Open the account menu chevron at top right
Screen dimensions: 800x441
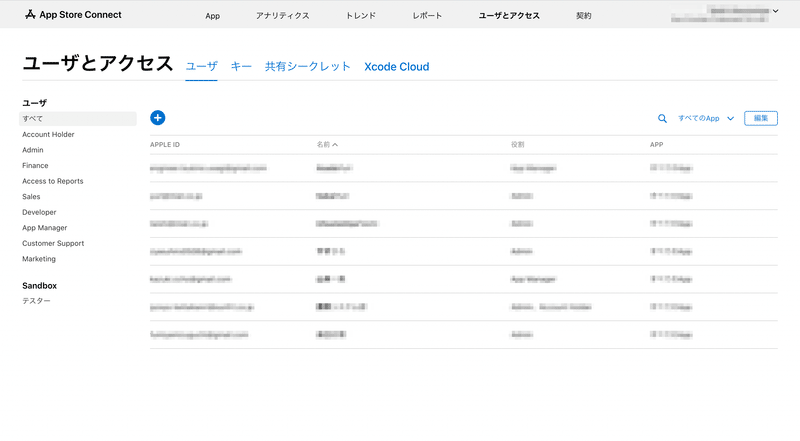click(776, 11)
